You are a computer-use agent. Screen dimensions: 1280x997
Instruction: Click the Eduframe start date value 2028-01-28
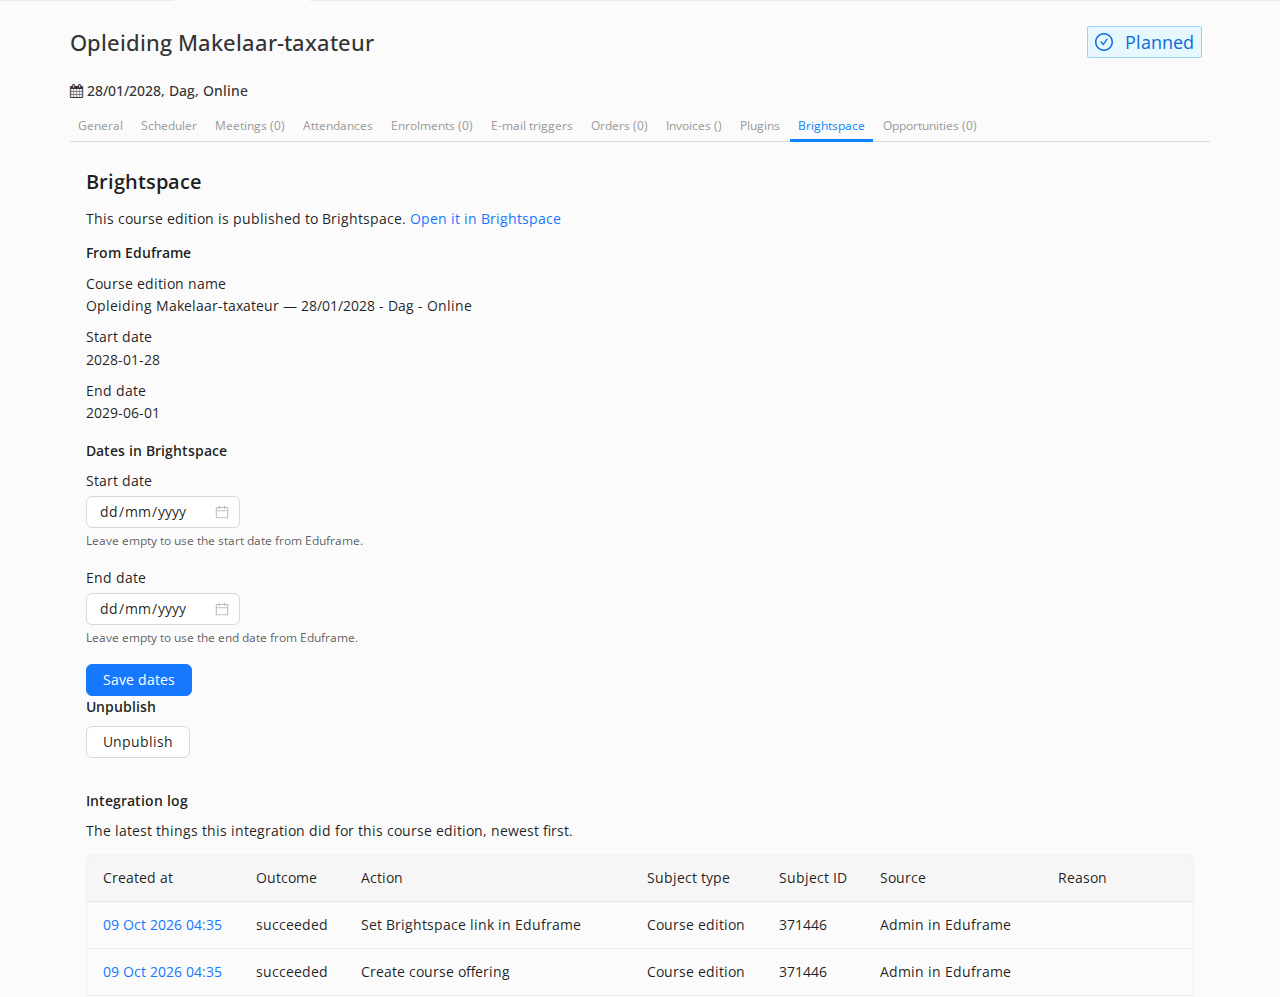pos(123,360)
